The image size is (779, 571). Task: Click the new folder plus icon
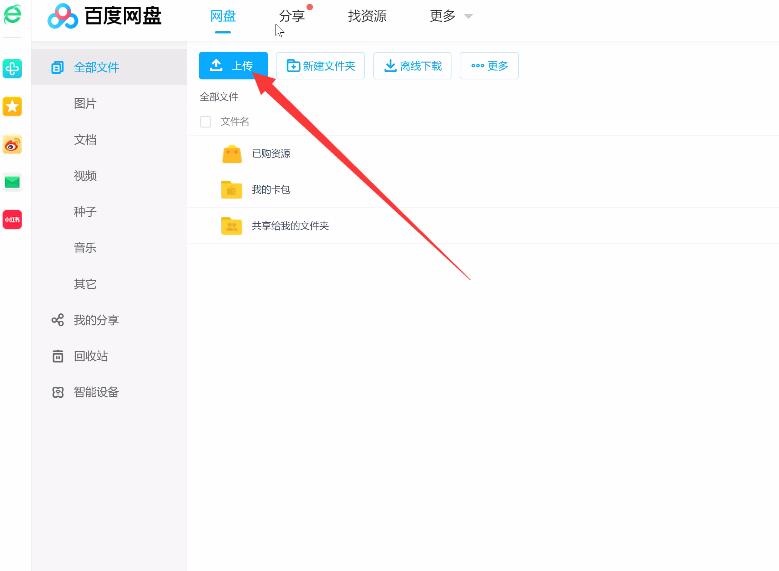(293, 66)
